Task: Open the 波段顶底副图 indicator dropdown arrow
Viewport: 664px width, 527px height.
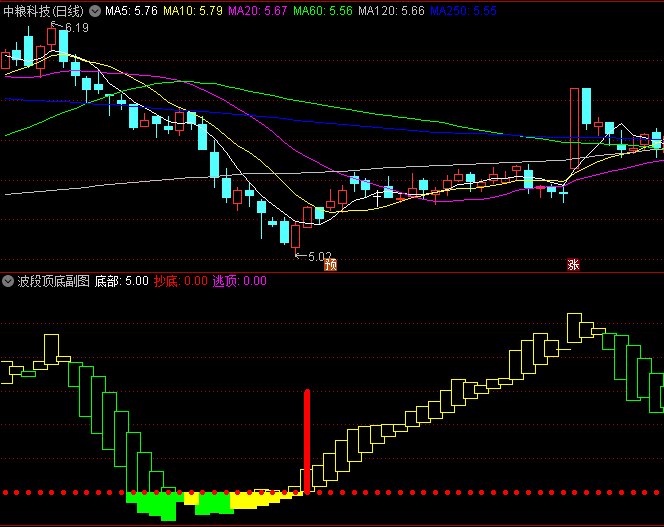Action: tap(8, 281)
